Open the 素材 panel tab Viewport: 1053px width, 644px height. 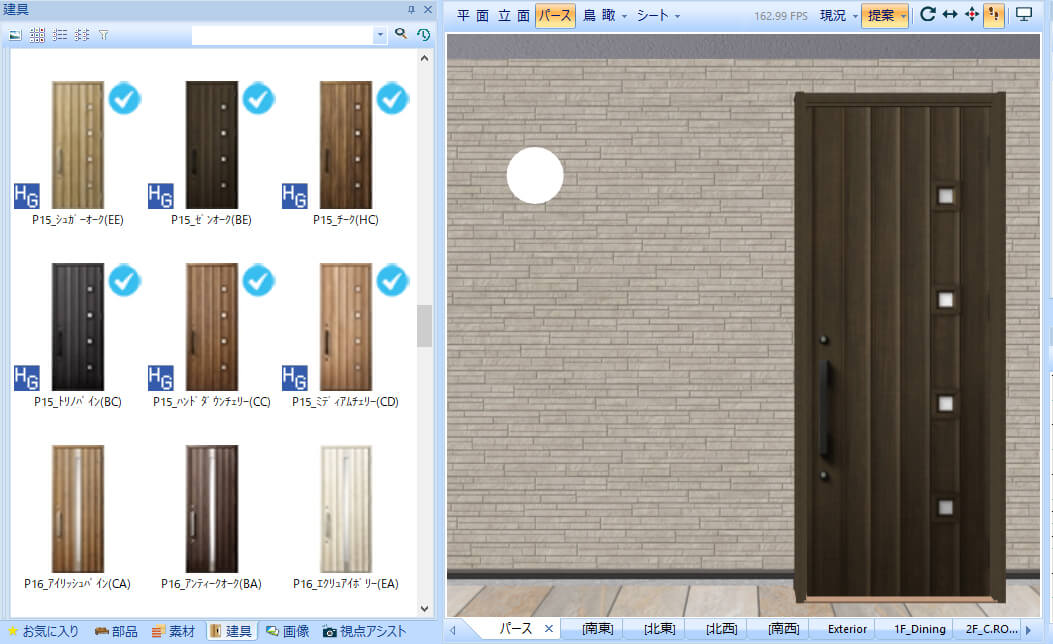174,631
